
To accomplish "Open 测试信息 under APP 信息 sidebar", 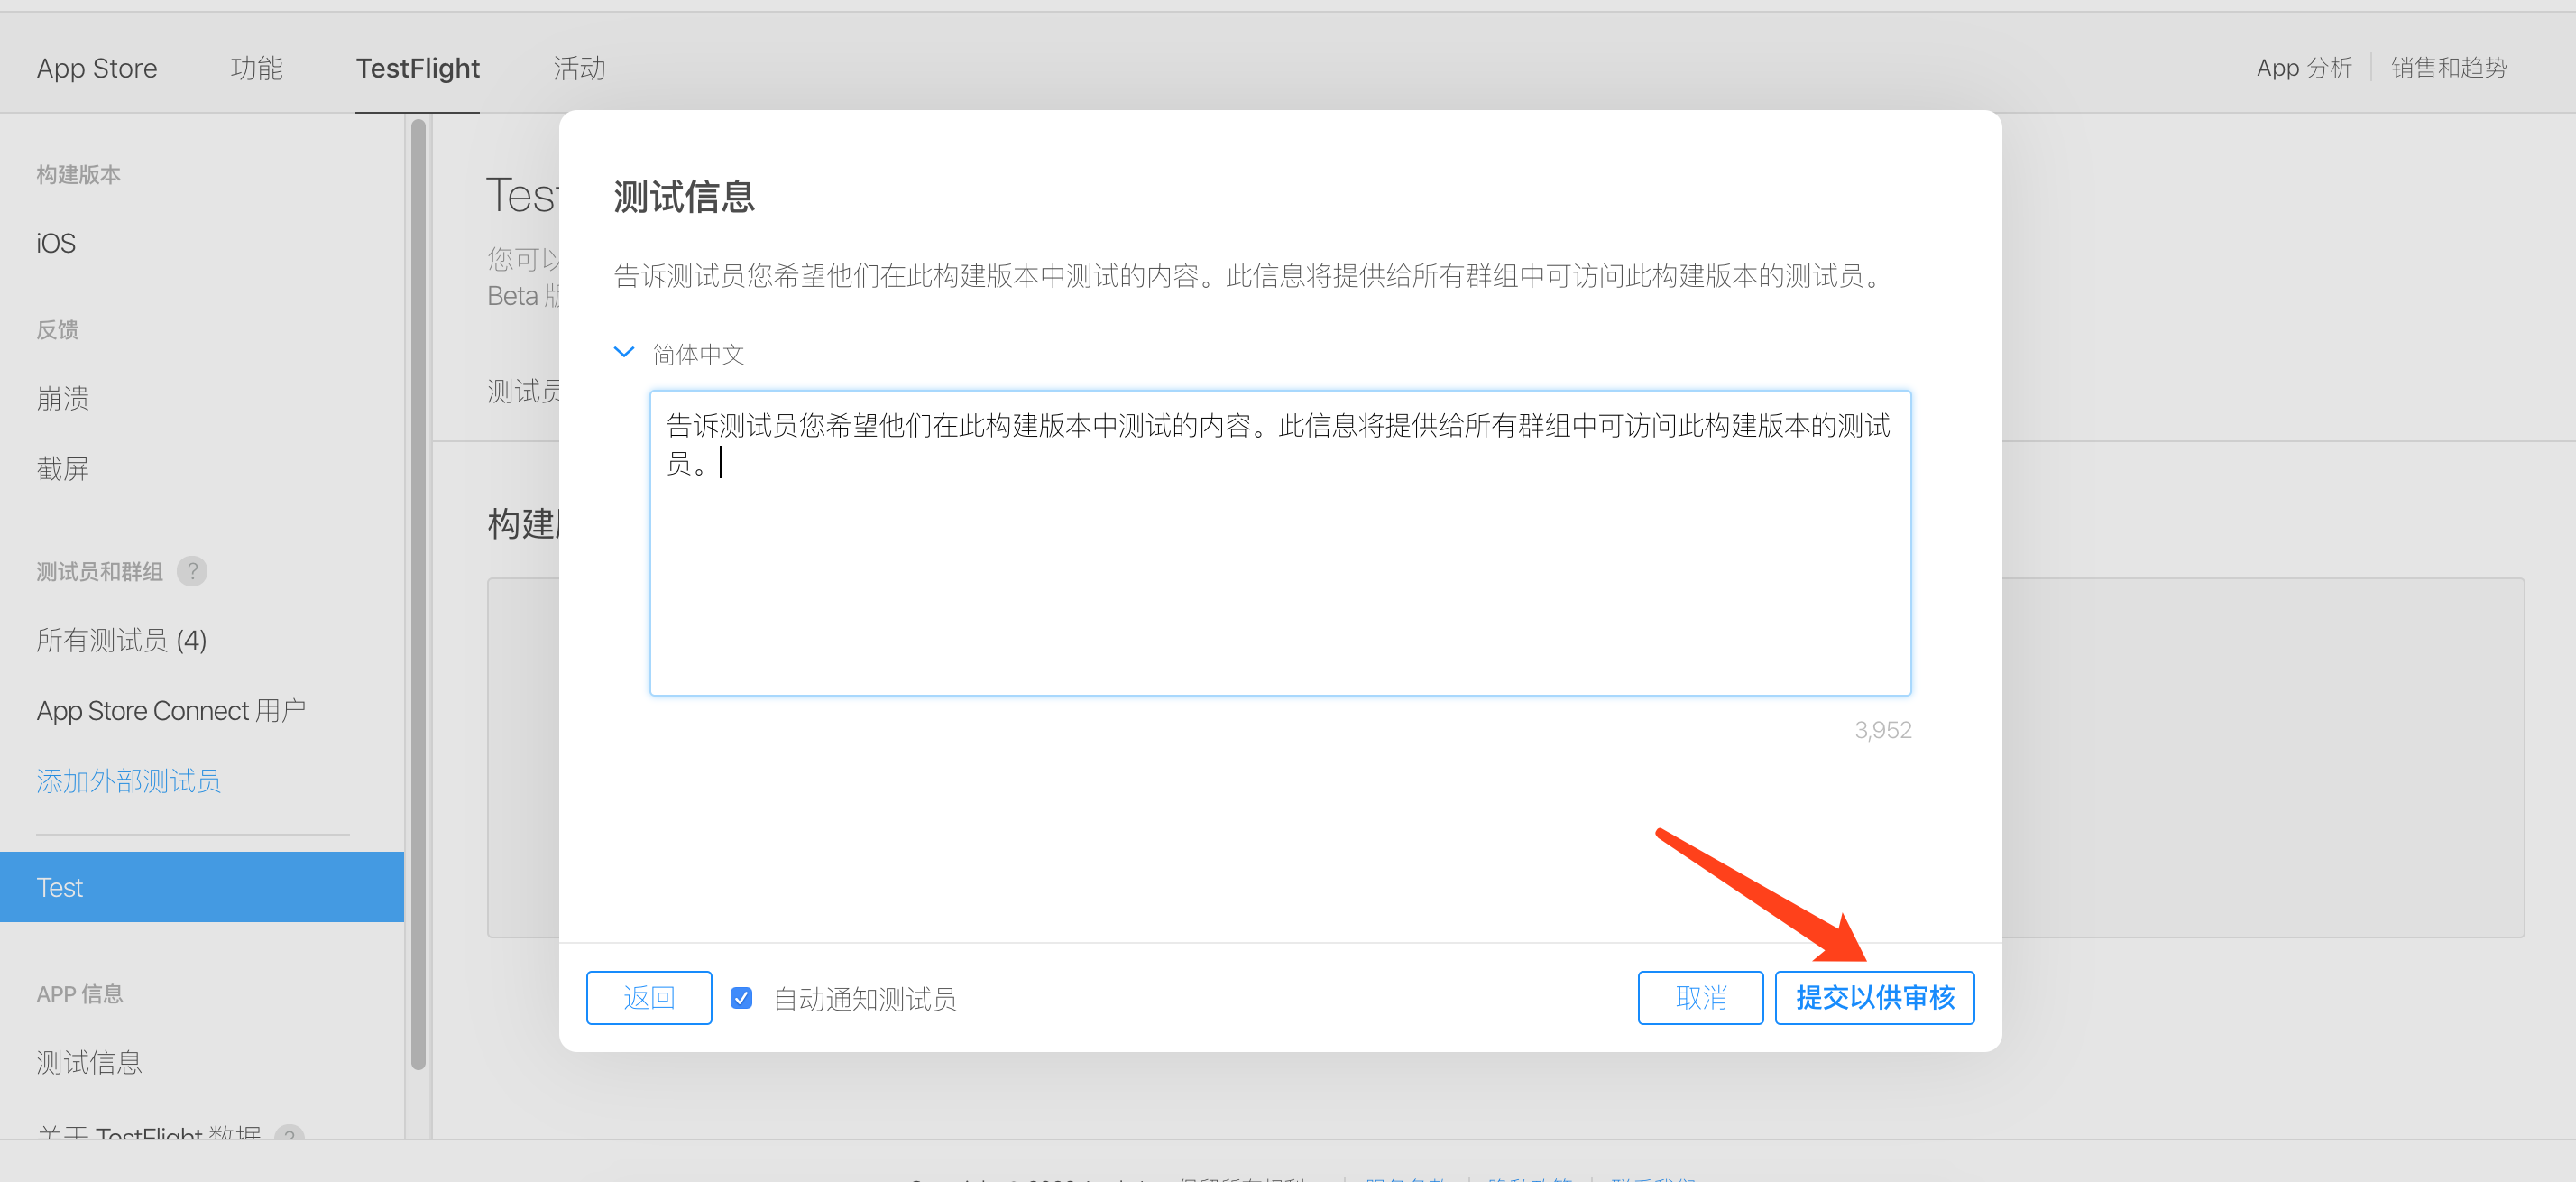I will (x=89, y=1062).
